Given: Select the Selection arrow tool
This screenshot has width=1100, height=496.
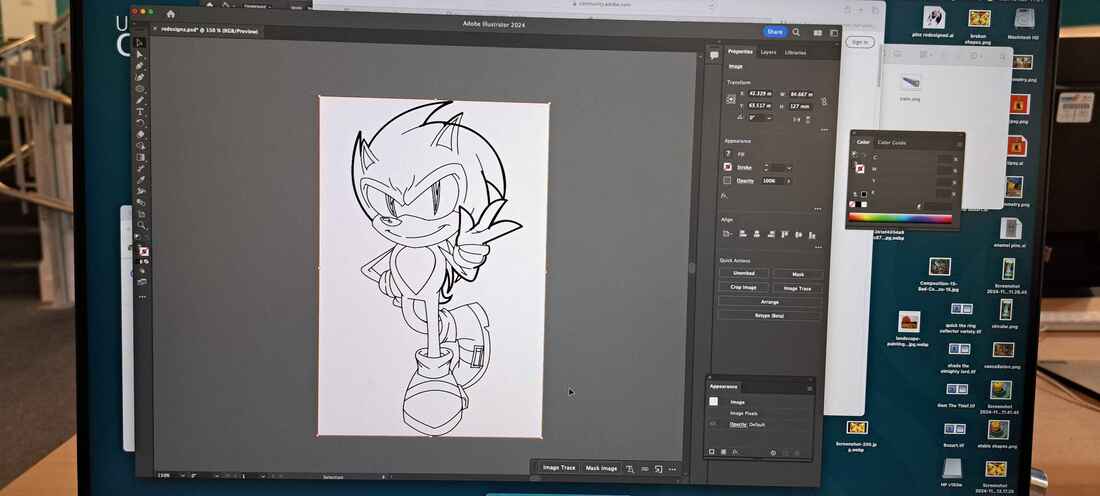Looking at the screenshot, I should coord(140,43).
